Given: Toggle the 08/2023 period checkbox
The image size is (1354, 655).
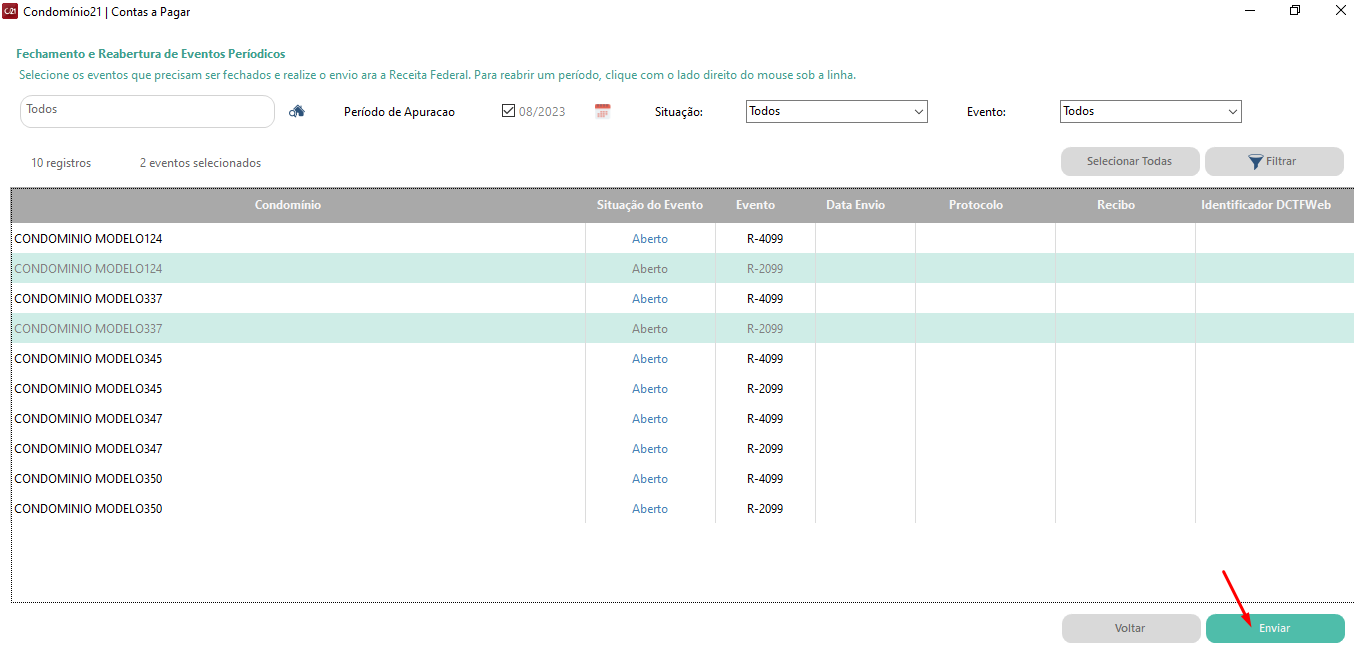Looking at the screenshot, I should pyautogui.click(x=508, y=111).
